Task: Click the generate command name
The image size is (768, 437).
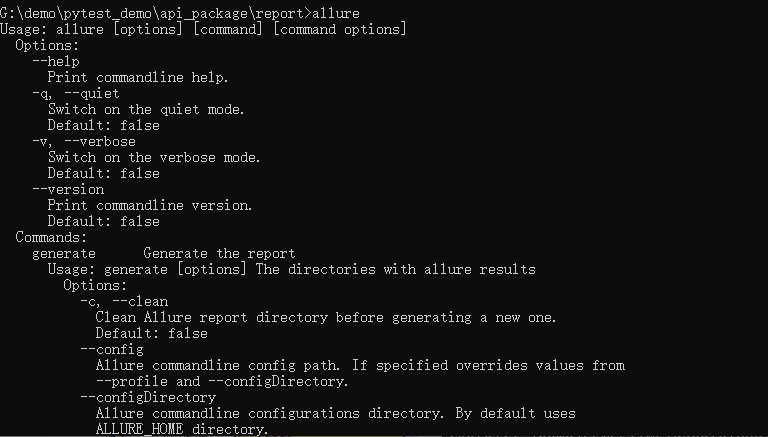Action: [64, 253]
